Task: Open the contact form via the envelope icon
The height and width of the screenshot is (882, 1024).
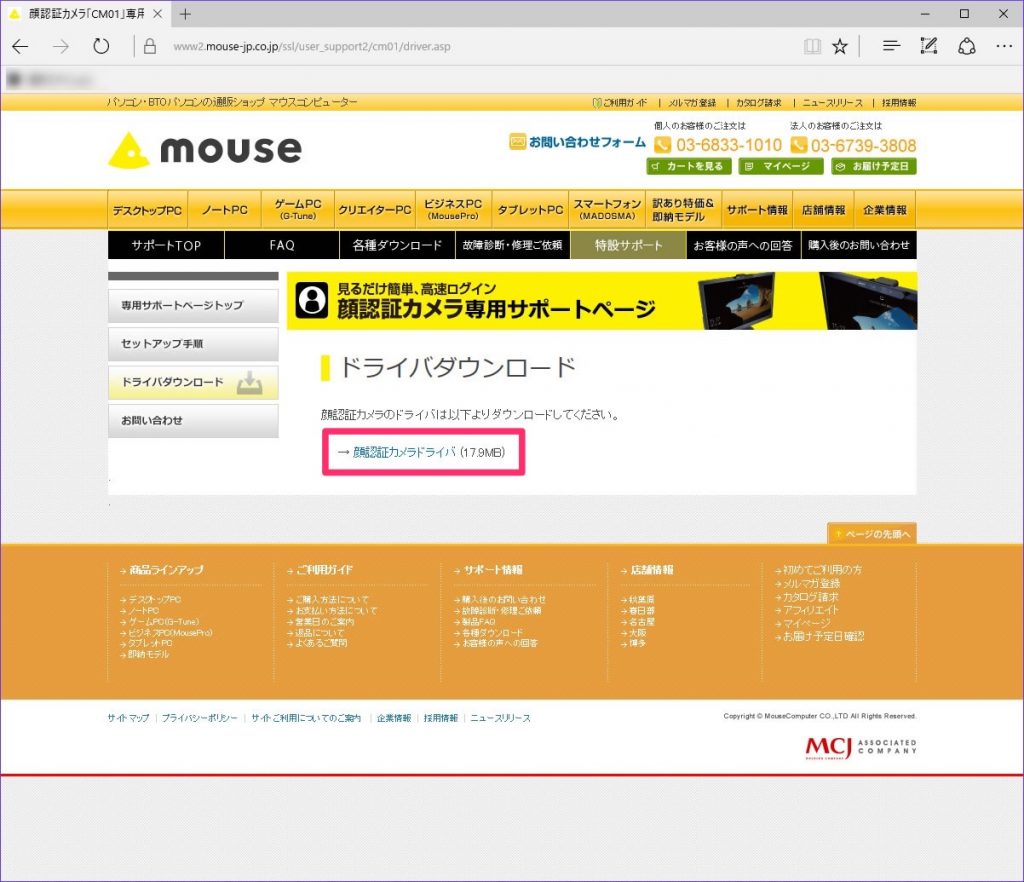Action: click(518, 142)
